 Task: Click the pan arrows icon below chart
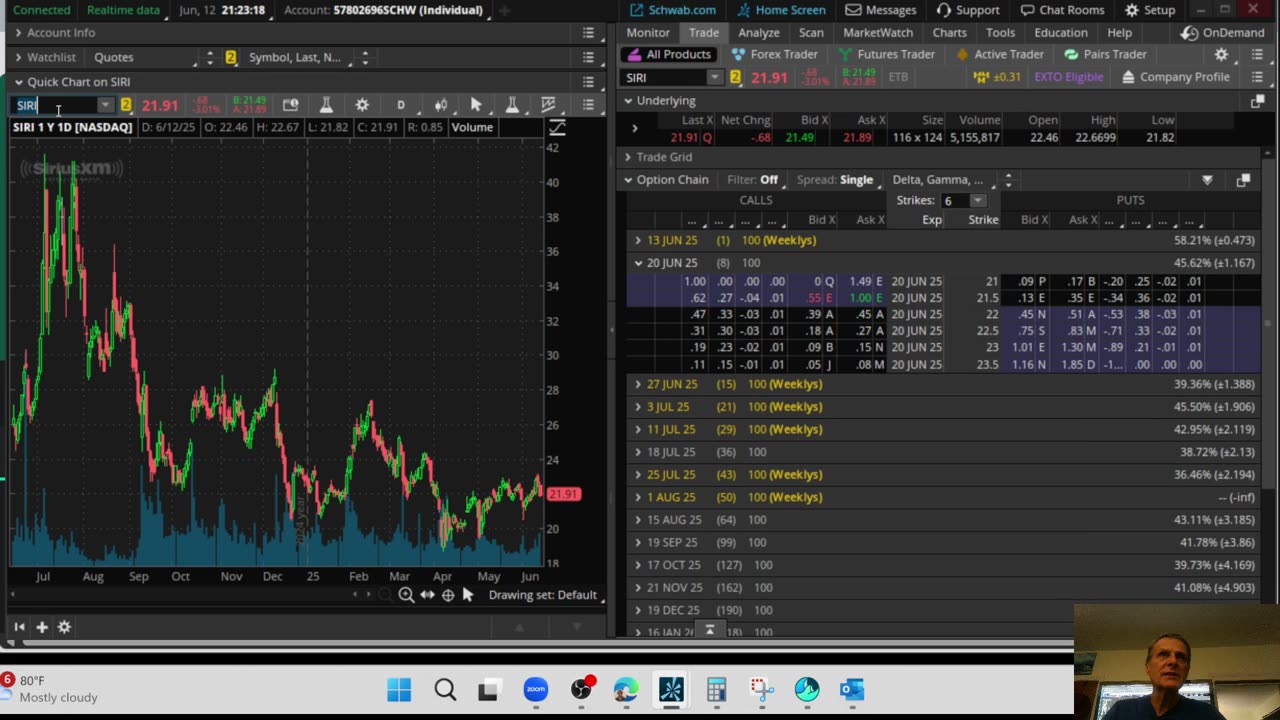(427, 595)
